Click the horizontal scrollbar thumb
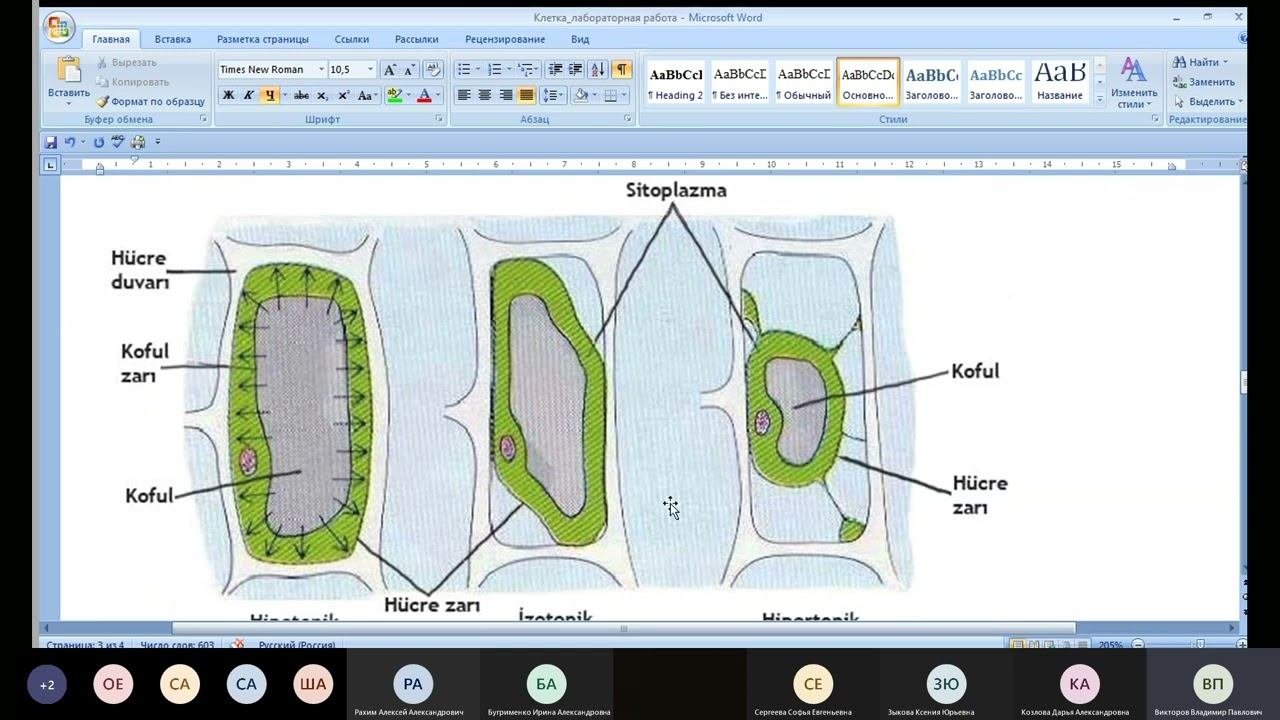This screenshot has width=1280, height=720. coord(624,629)
